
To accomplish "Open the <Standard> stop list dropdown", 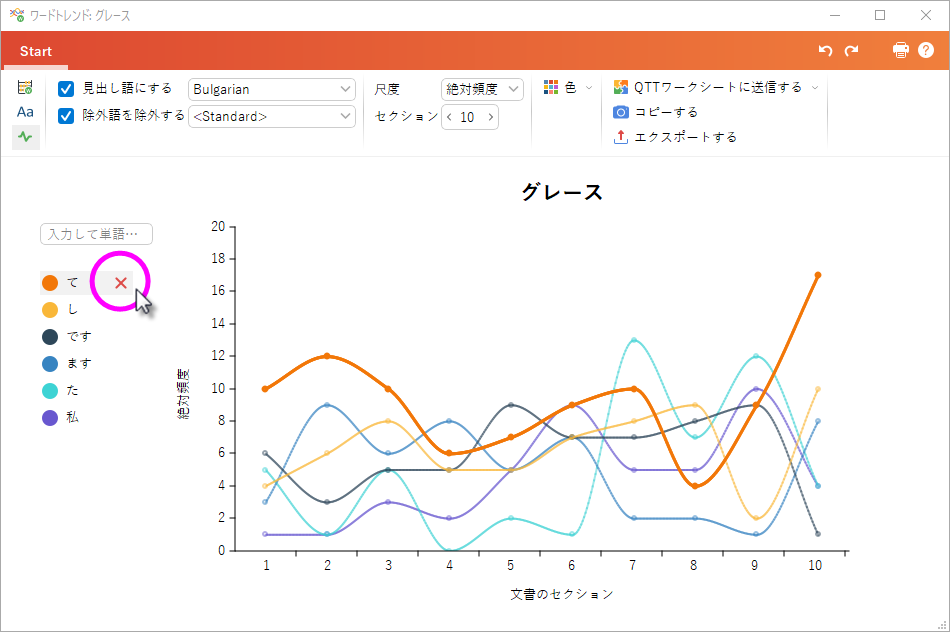I will tap(272, 117).
